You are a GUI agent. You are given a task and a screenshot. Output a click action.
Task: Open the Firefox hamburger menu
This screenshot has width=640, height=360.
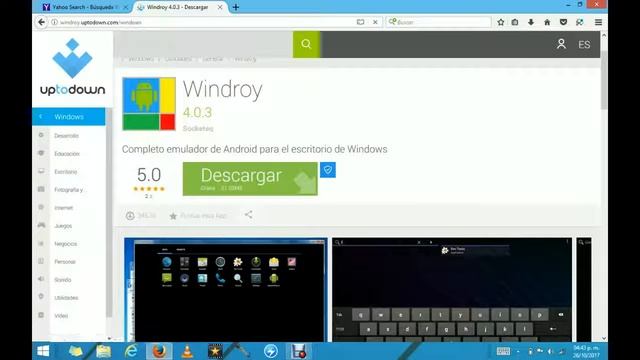pos(598,22)
